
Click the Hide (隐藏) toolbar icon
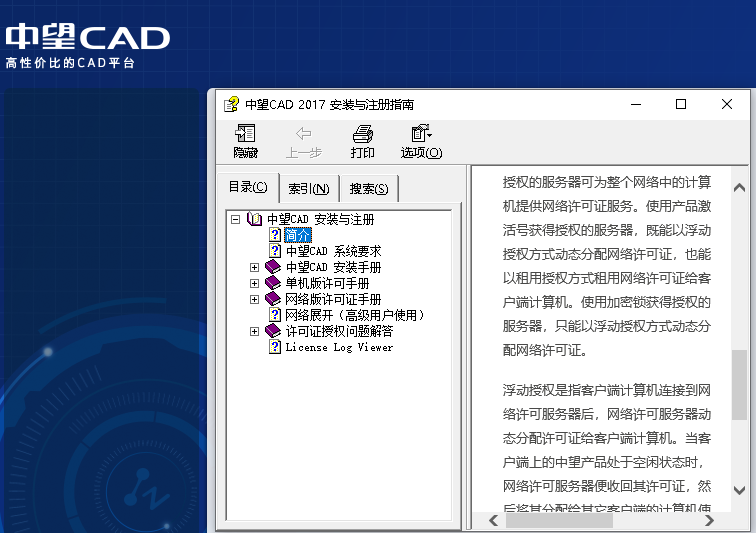(x=245, y=134)
